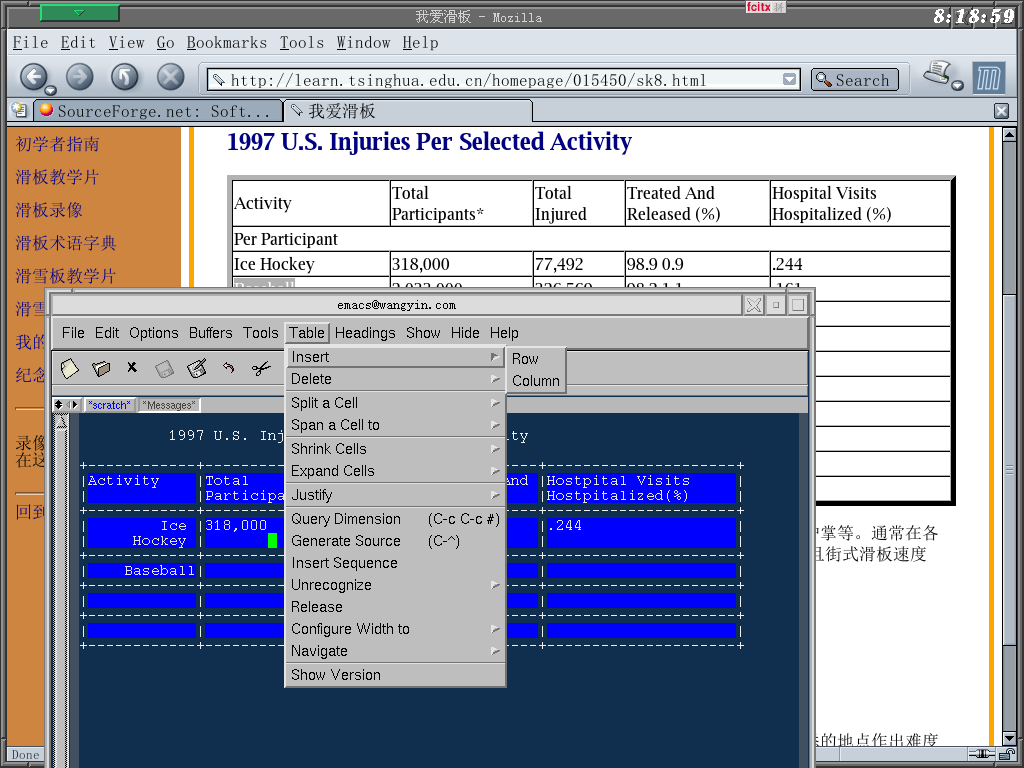Click the Mozilla Stop loading button
The width and height of the screenshot is (1024, 768).
(171, 78)
